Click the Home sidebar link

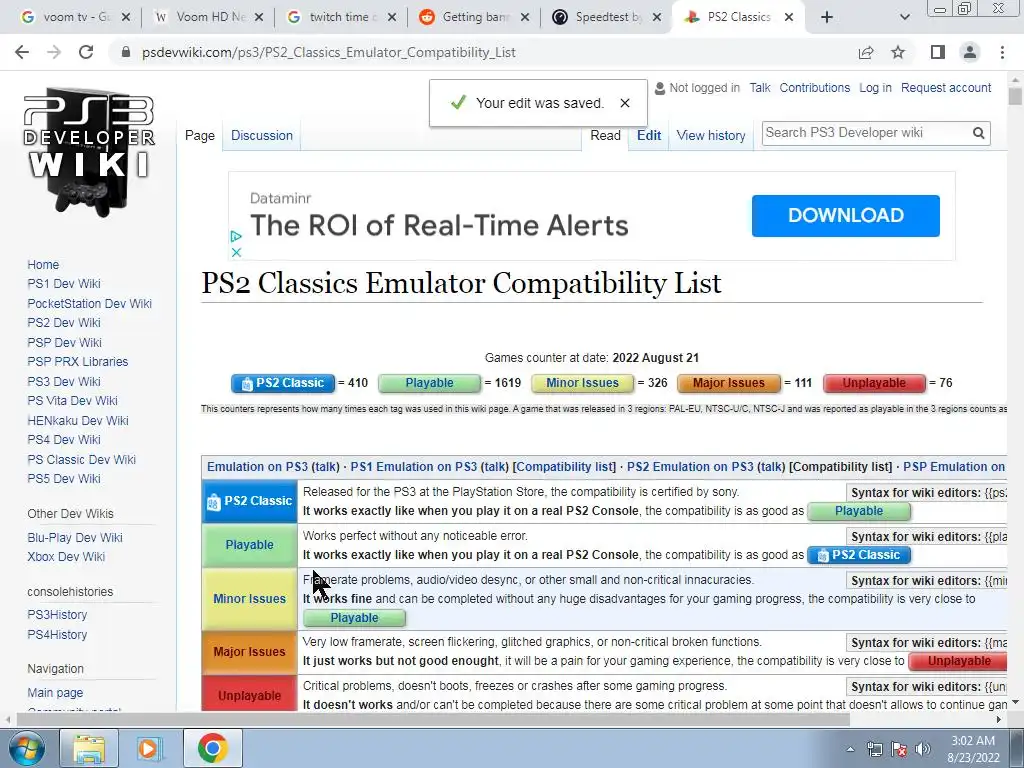[43, 264]
